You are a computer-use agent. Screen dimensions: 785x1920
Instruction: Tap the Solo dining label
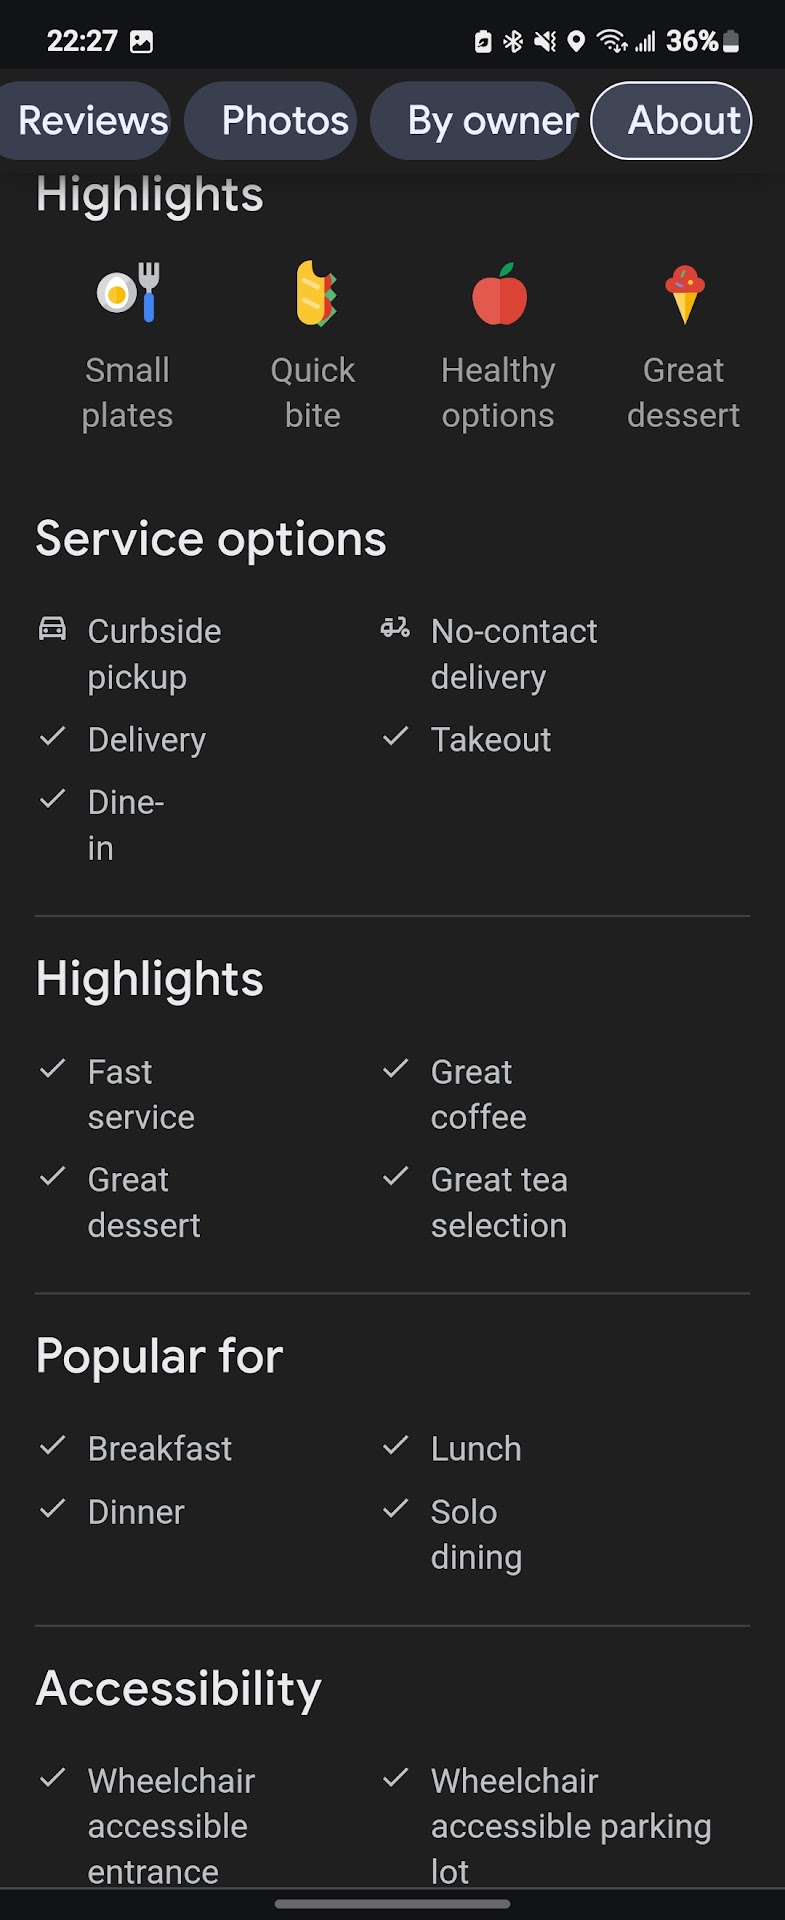(476, 1534)
